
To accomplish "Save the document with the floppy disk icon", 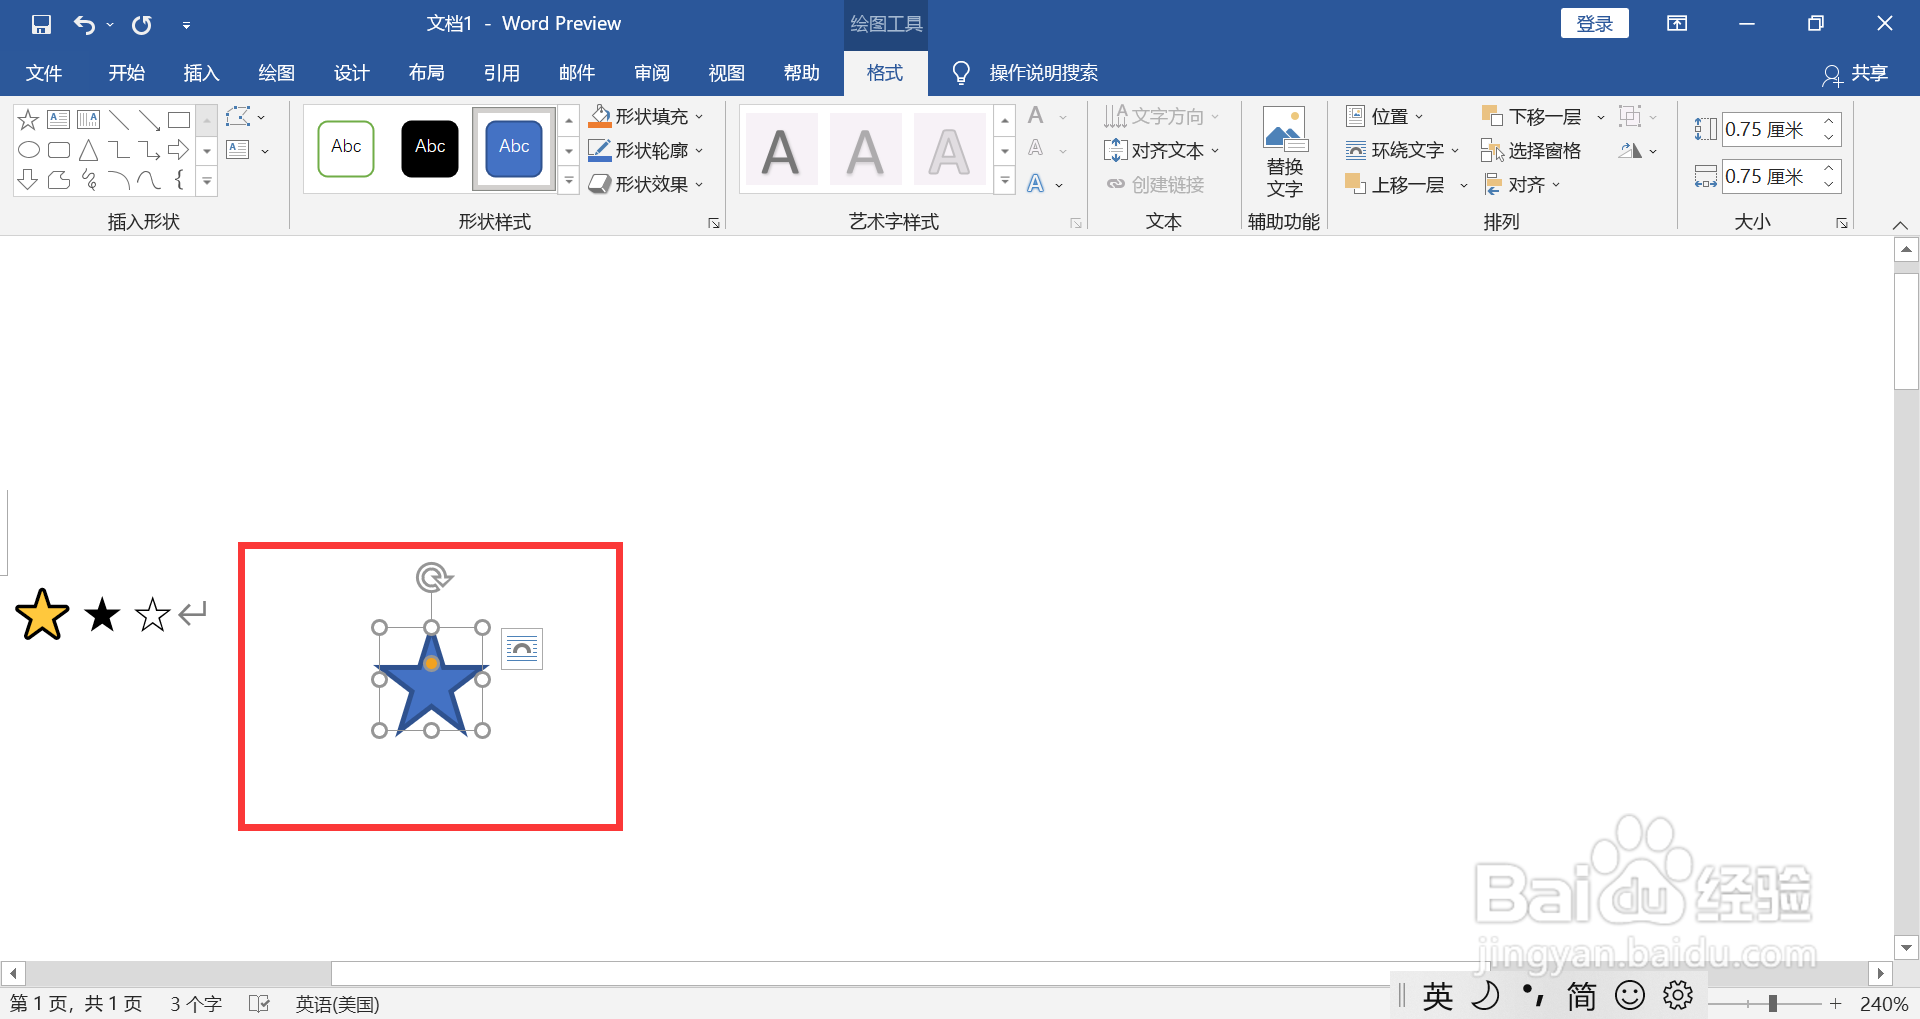I will click(x=41, y=24).
